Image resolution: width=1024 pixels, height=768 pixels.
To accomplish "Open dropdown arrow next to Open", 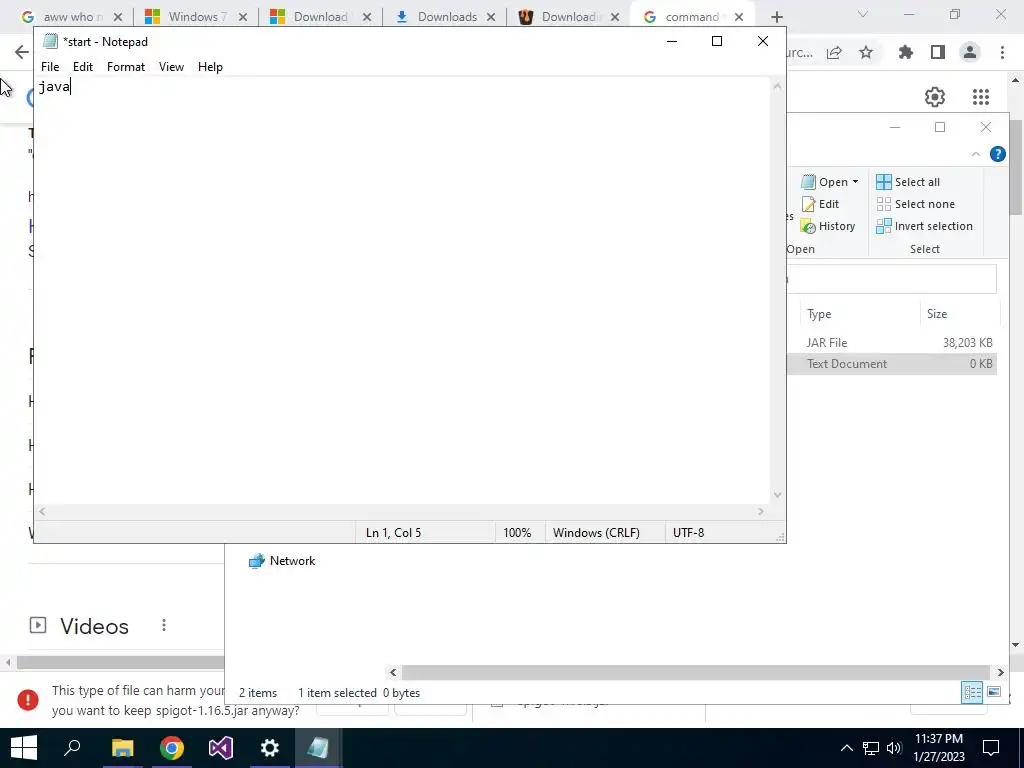I will [856, 182].
